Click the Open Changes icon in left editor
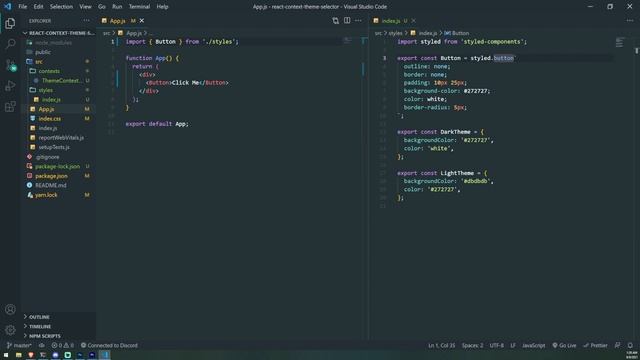Screen dimensions: 640x360 click(x=336, y=20)
